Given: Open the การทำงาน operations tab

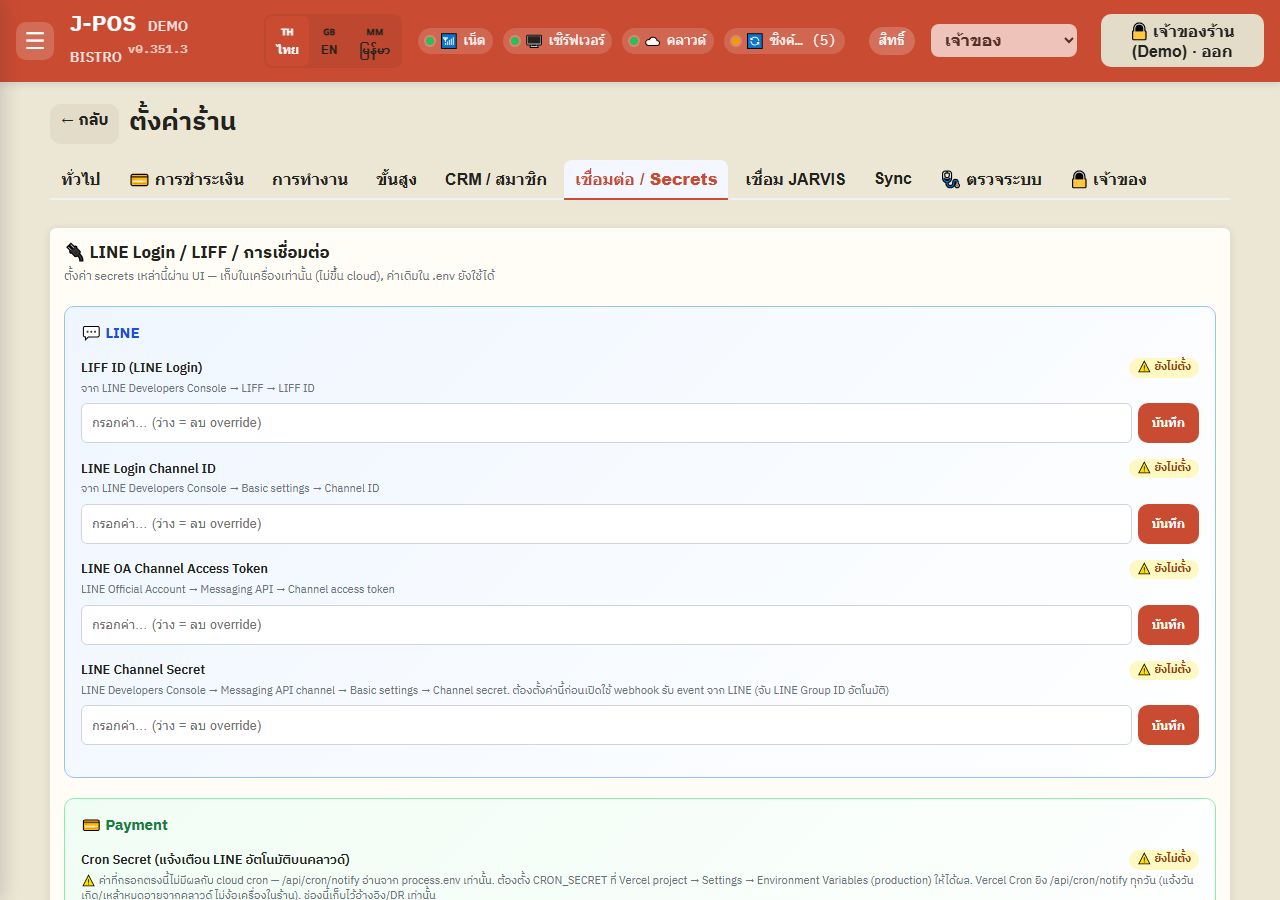Looking at the screenshot, I should coord(310,180).
